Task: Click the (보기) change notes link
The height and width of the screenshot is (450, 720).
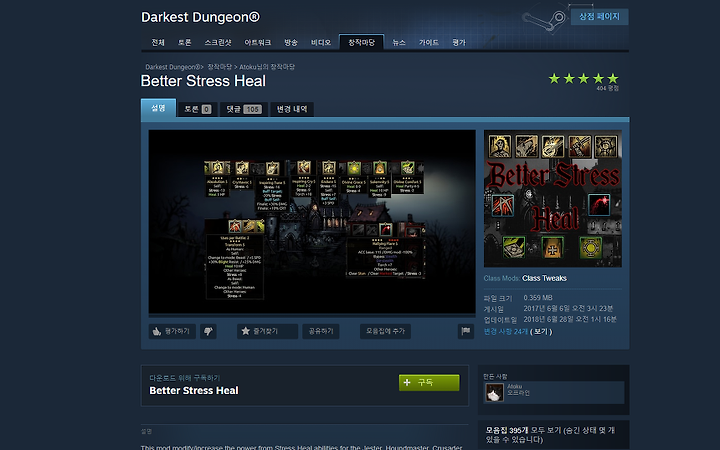Action: pos(541,332)
